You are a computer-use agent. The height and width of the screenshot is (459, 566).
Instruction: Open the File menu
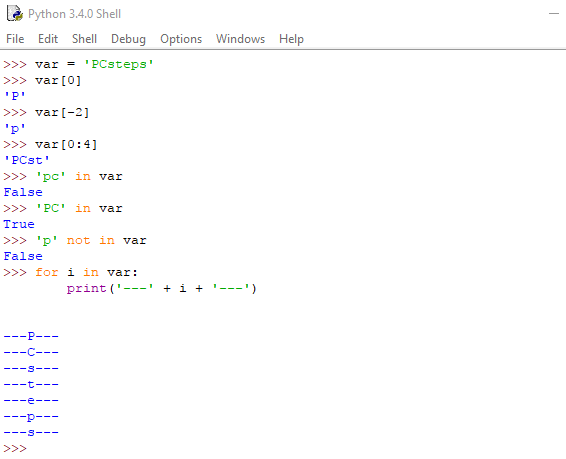click(15, 39)
